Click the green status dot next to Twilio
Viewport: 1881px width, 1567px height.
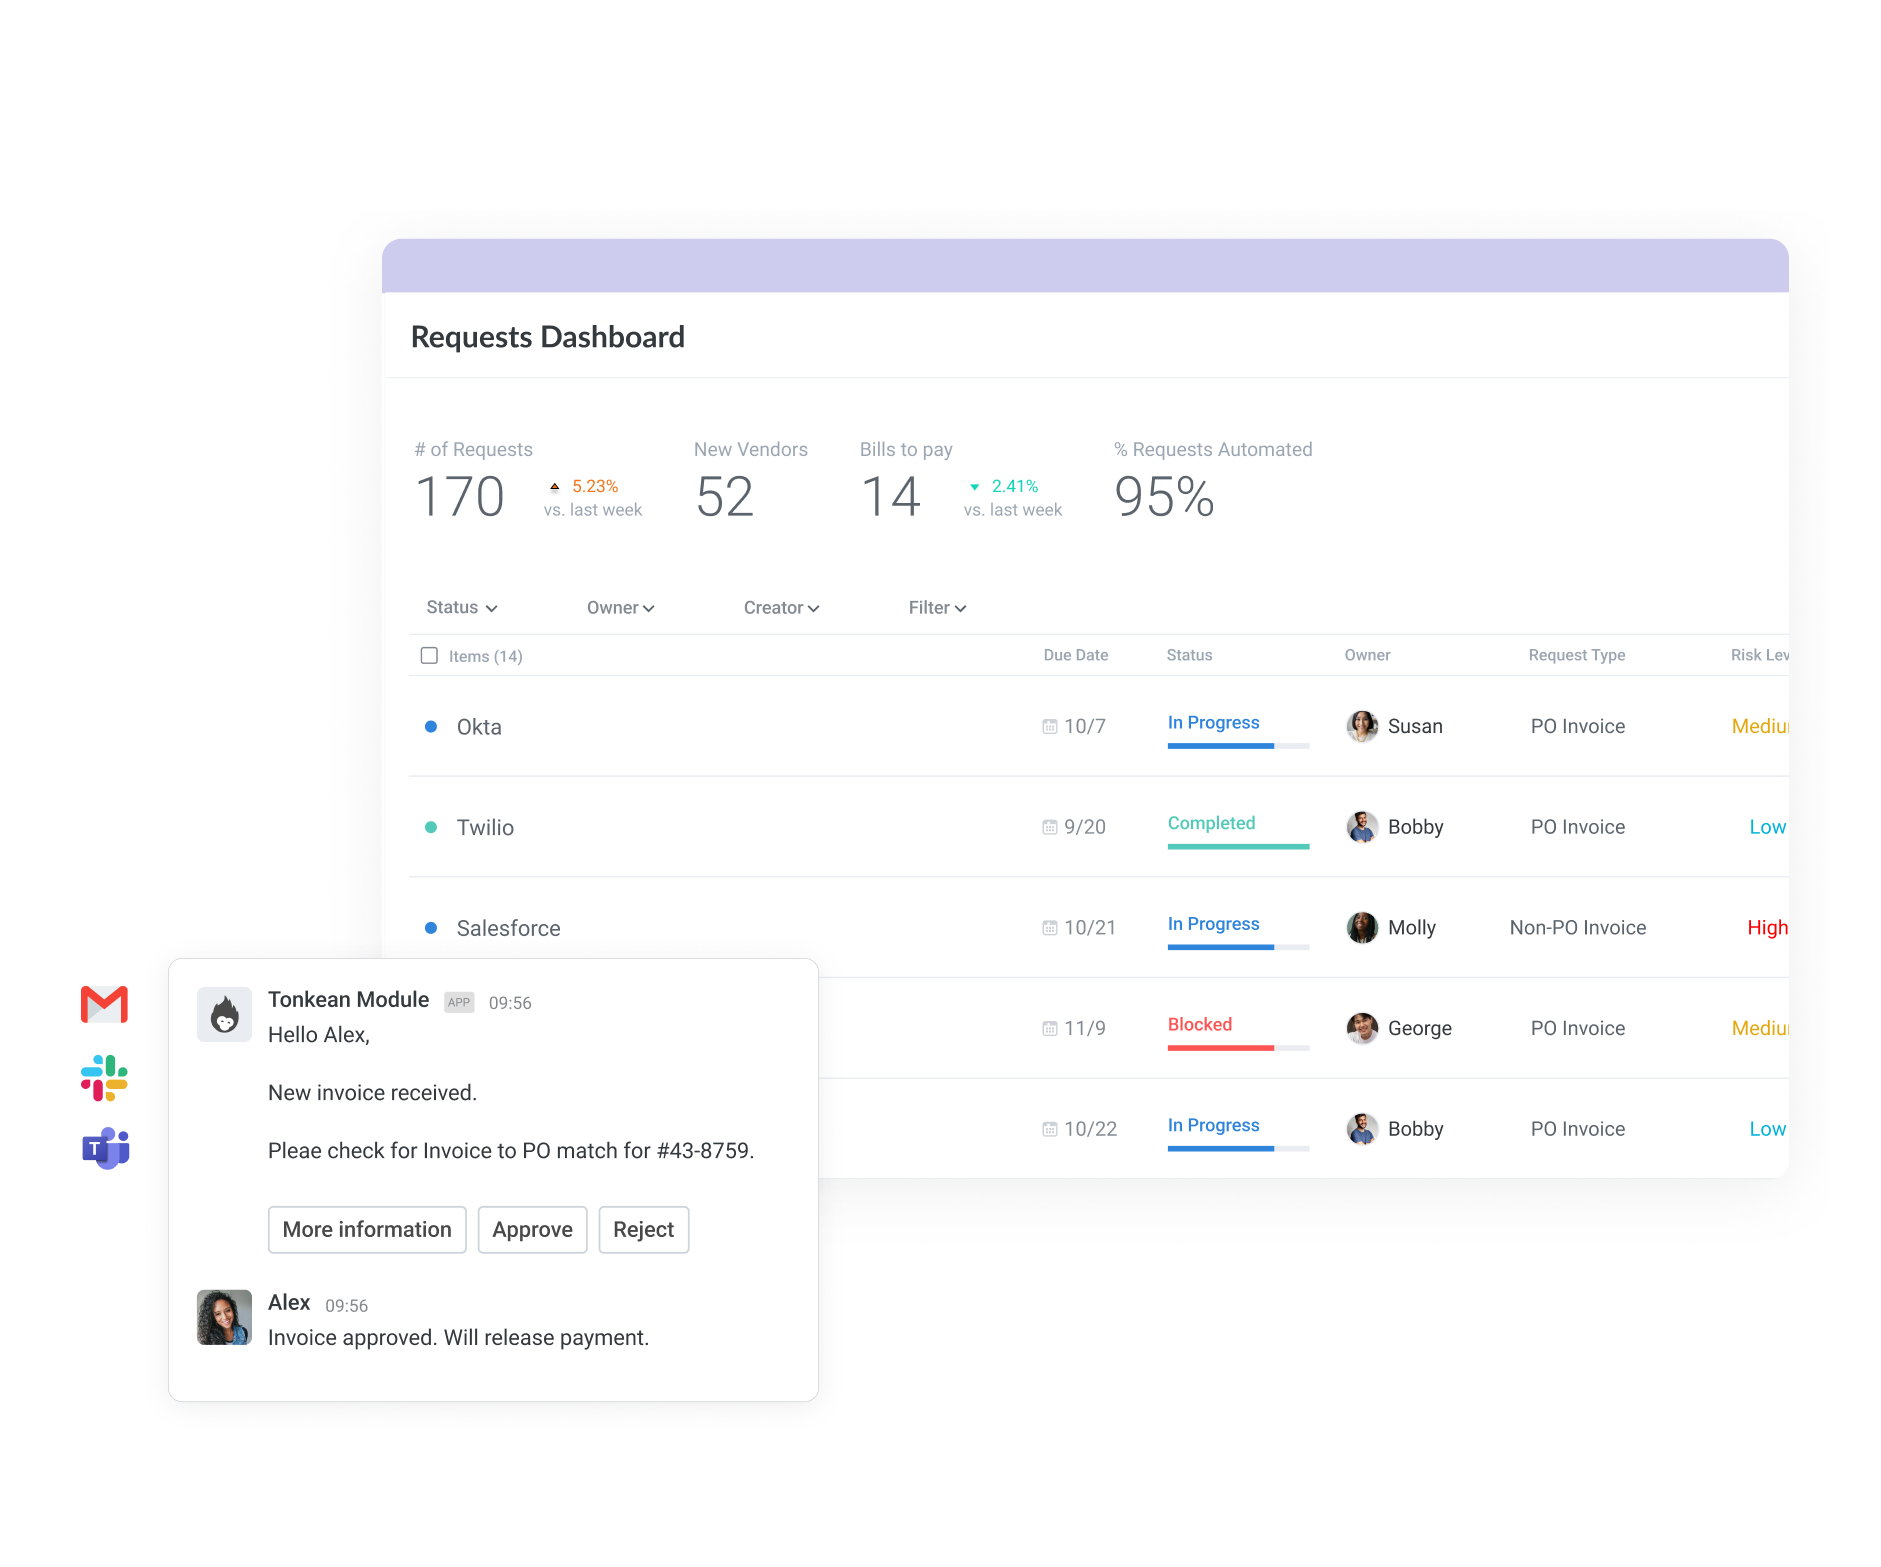(x=431, y=827)
